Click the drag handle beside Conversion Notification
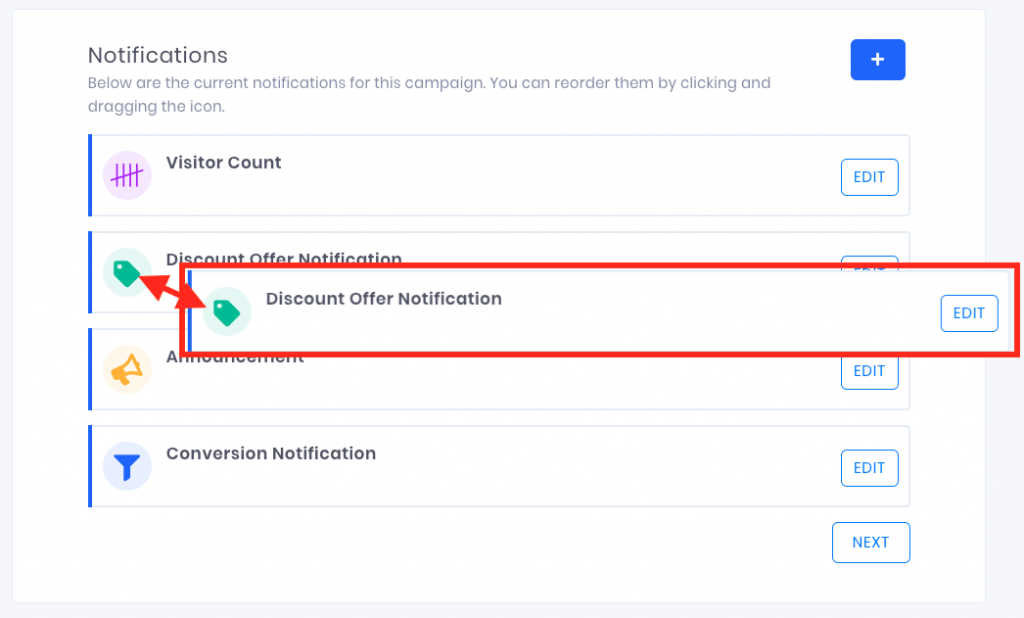The width and height of the screenshot is (1024, 618). pos(91,466)
